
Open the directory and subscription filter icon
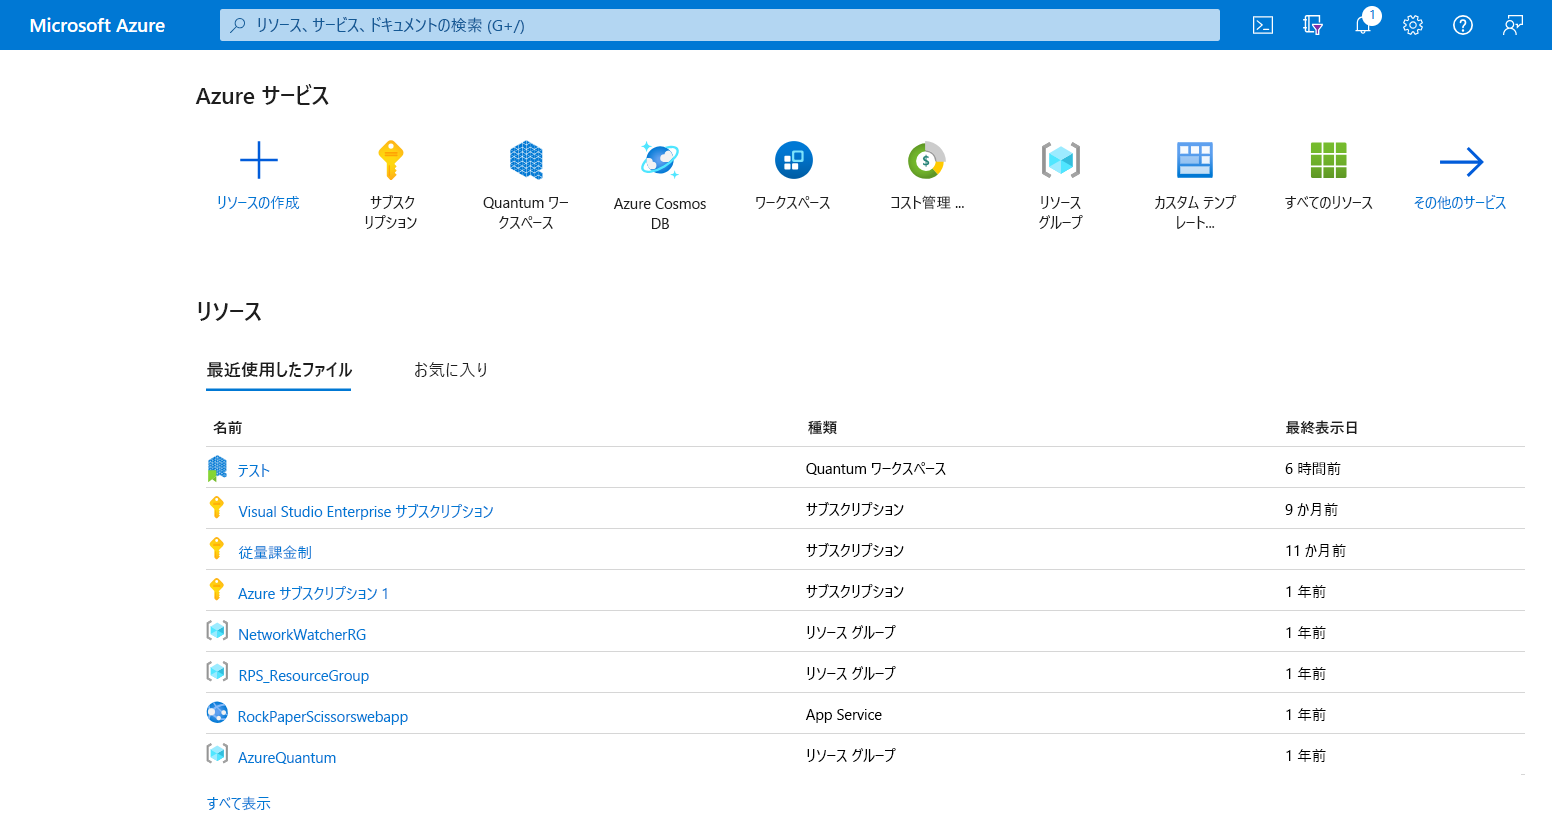[1313, 25]
